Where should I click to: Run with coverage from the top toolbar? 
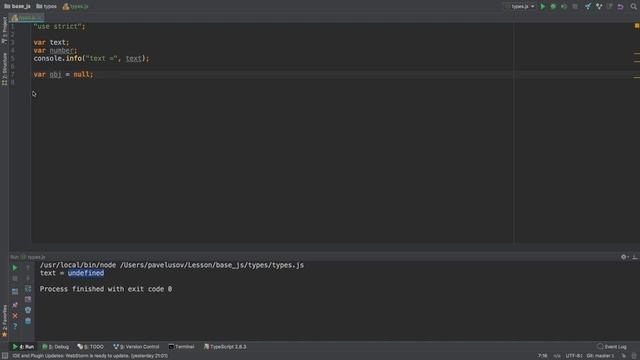pyautogui.click(x=564, y=7)
